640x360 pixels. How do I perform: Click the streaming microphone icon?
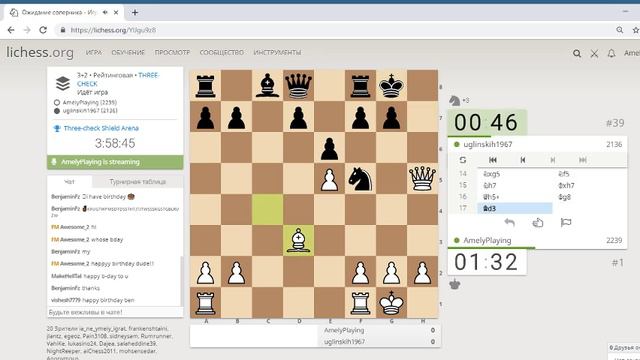53,162
